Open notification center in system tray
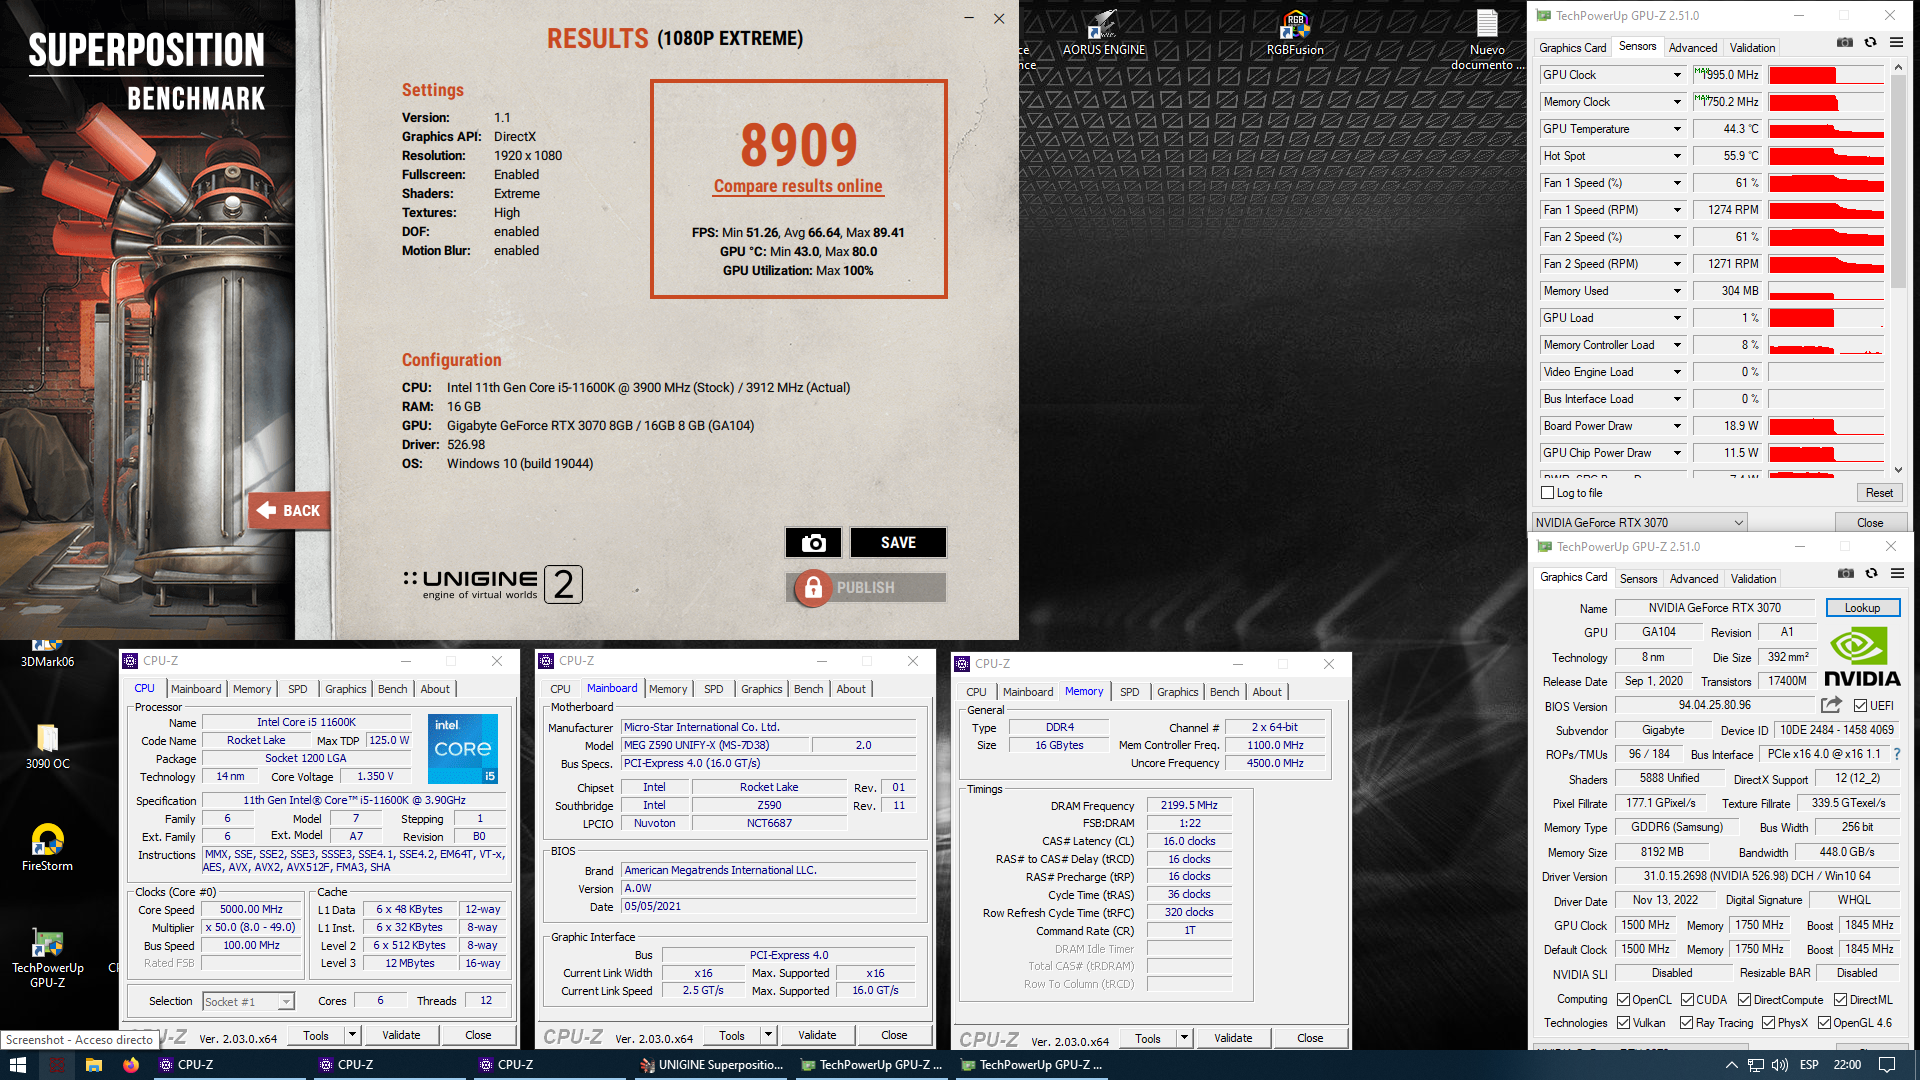 (x=1887, y=1065)
